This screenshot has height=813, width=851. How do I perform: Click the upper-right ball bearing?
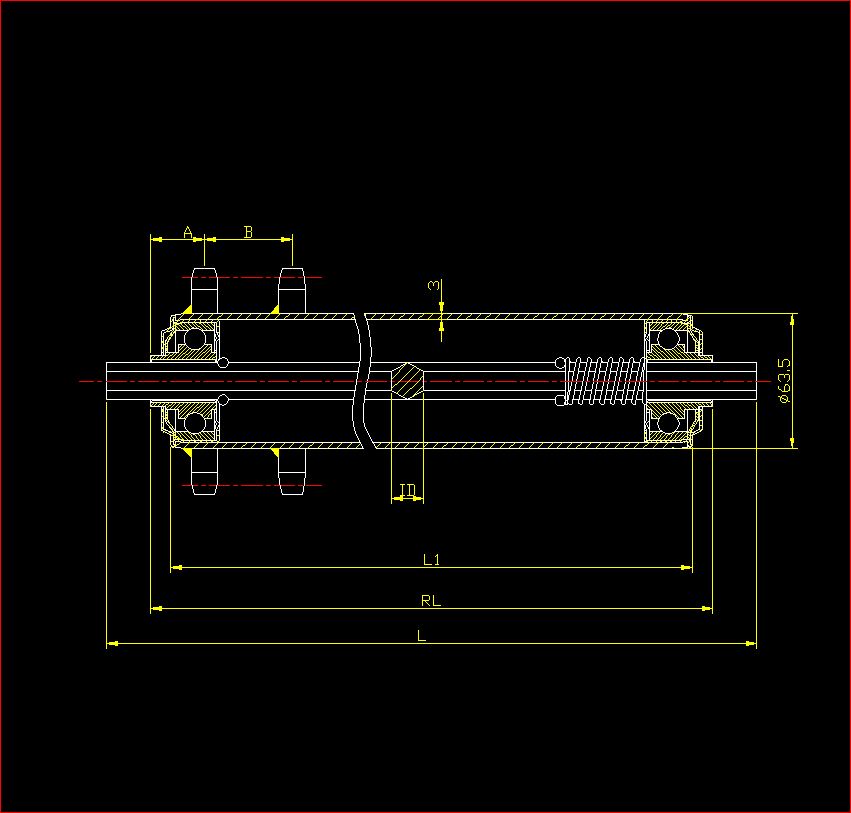click(667, 339)
